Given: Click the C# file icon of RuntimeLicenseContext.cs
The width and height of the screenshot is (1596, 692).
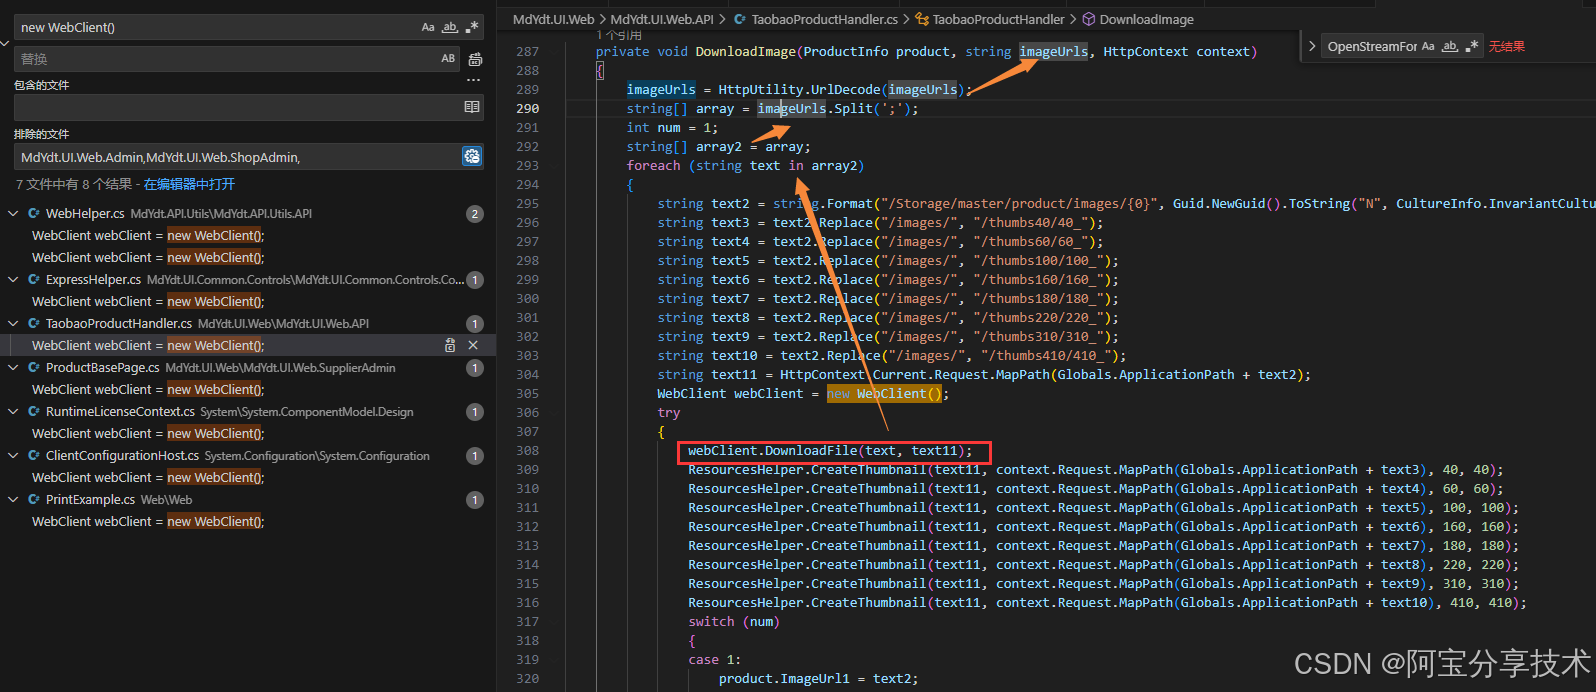Looking at the screenshot, I should click(34, 411).
